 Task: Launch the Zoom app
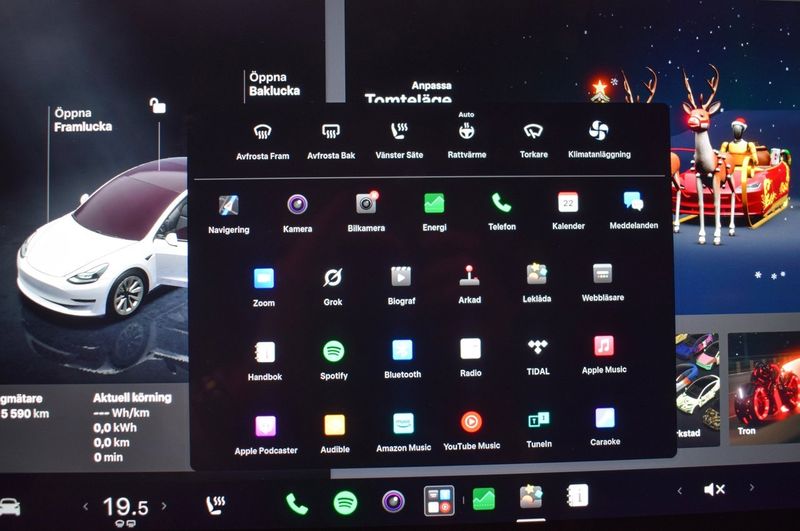264,287
